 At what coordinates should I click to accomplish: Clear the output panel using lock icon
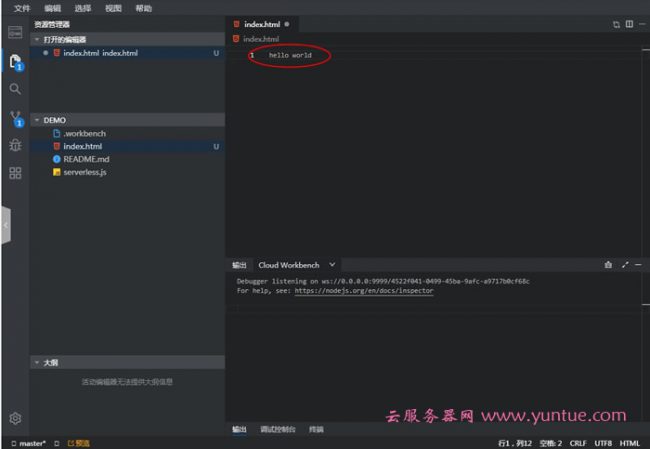point(608,265)
